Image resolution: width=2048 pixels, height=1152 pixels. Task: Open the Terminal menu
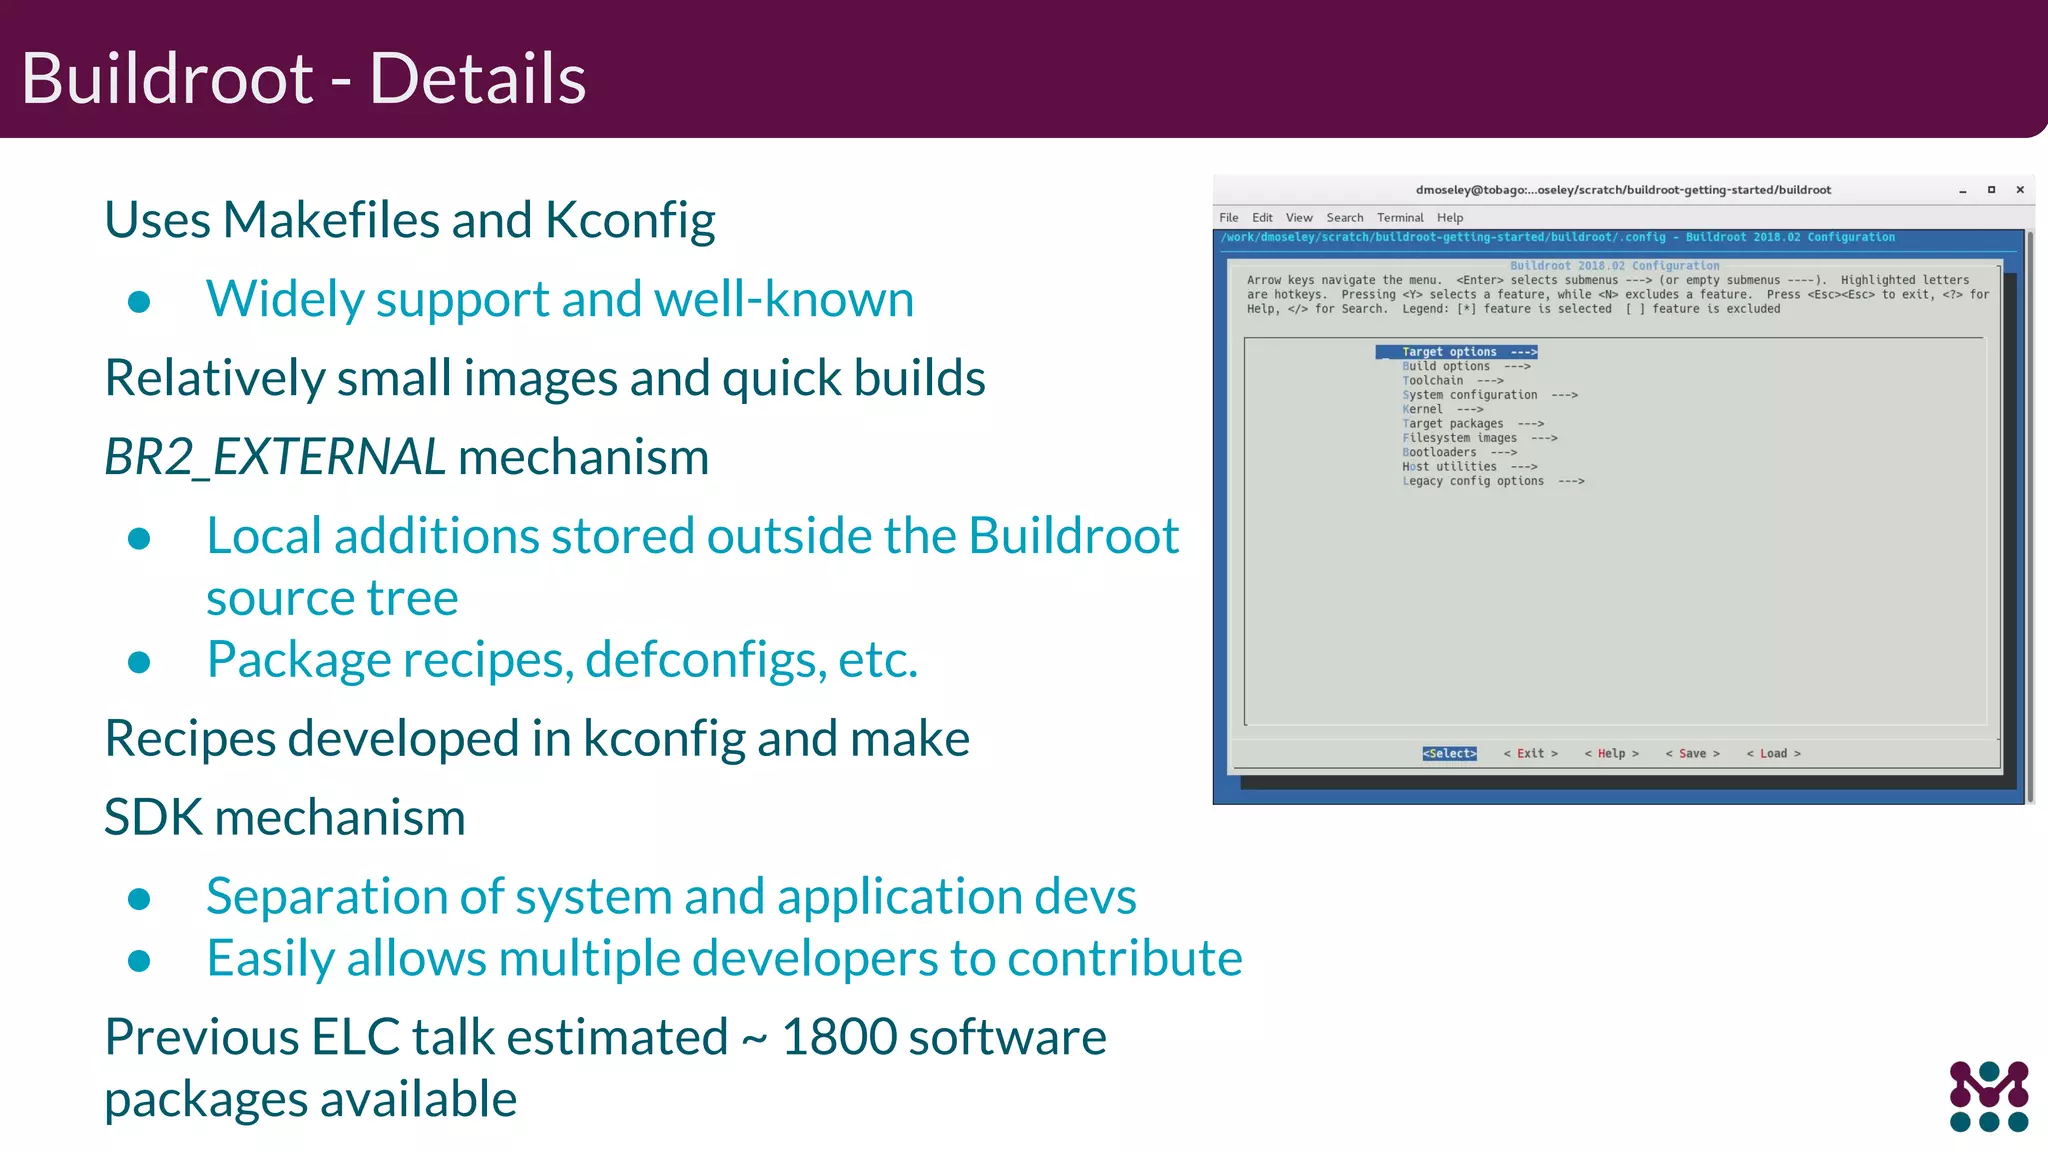click(1400, 217)
